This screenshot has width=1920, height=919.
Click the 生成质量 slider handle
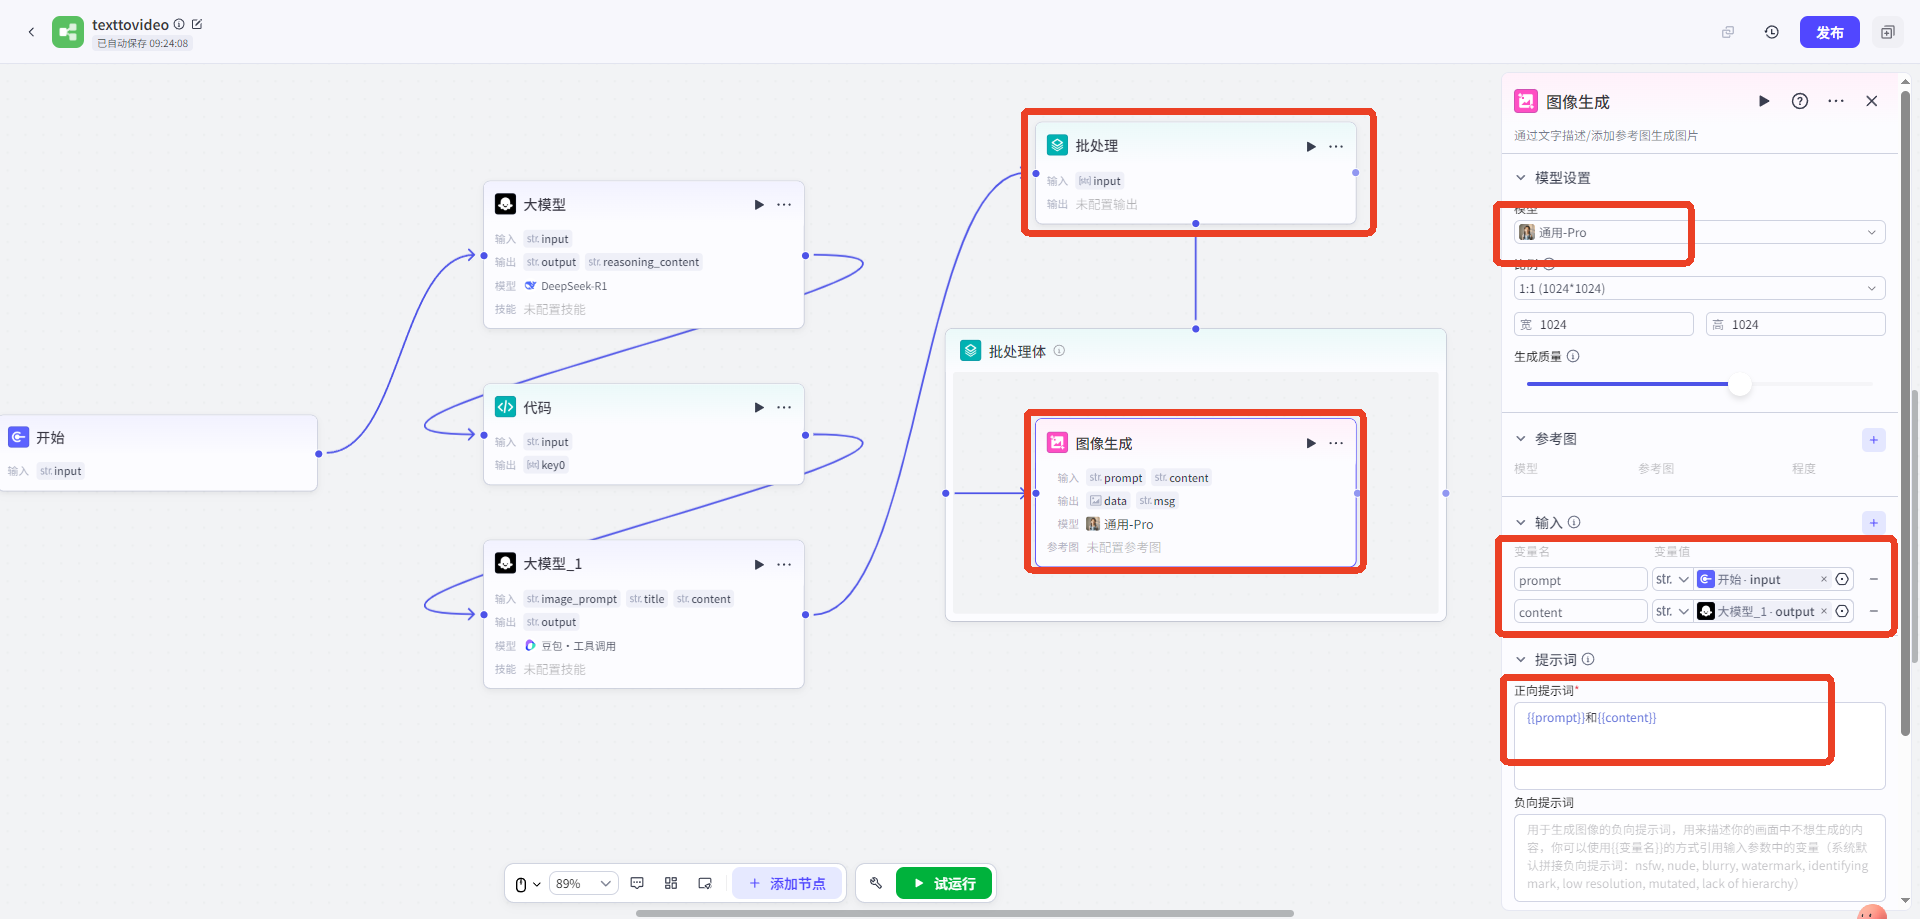[1740, 384]
